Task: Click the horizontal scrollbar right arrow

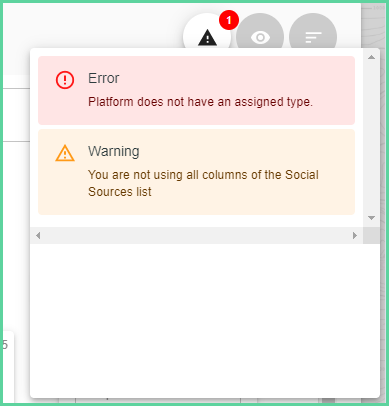Action: [355, 236]
